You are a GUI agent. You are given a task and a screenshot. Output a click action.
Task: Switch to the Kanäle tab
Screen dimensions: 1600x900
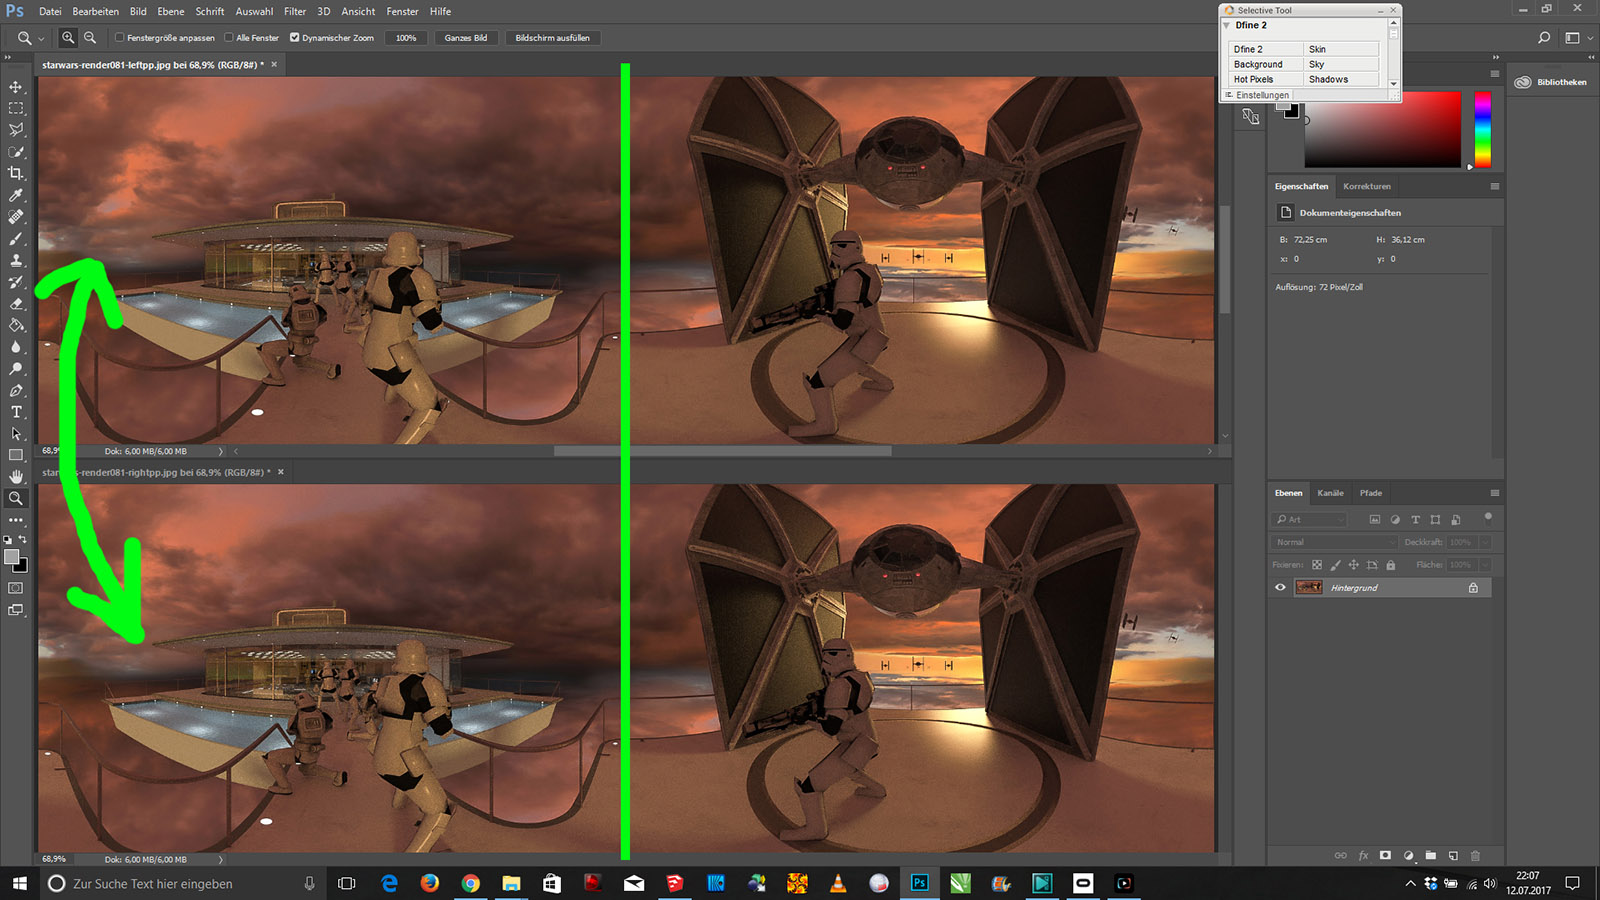pos(1330,493)
